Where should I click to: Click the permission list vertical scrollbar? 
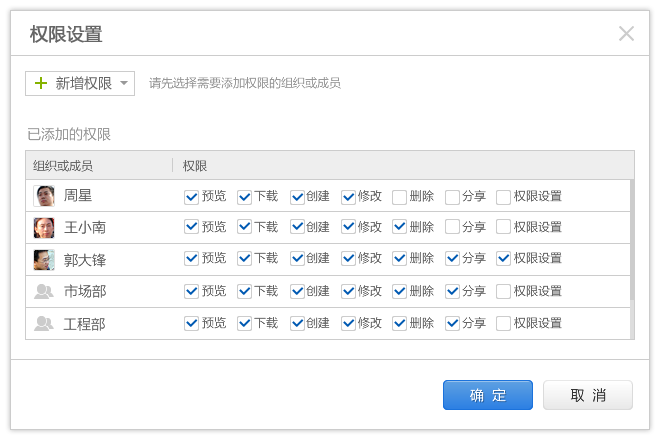tap(631, 240)
